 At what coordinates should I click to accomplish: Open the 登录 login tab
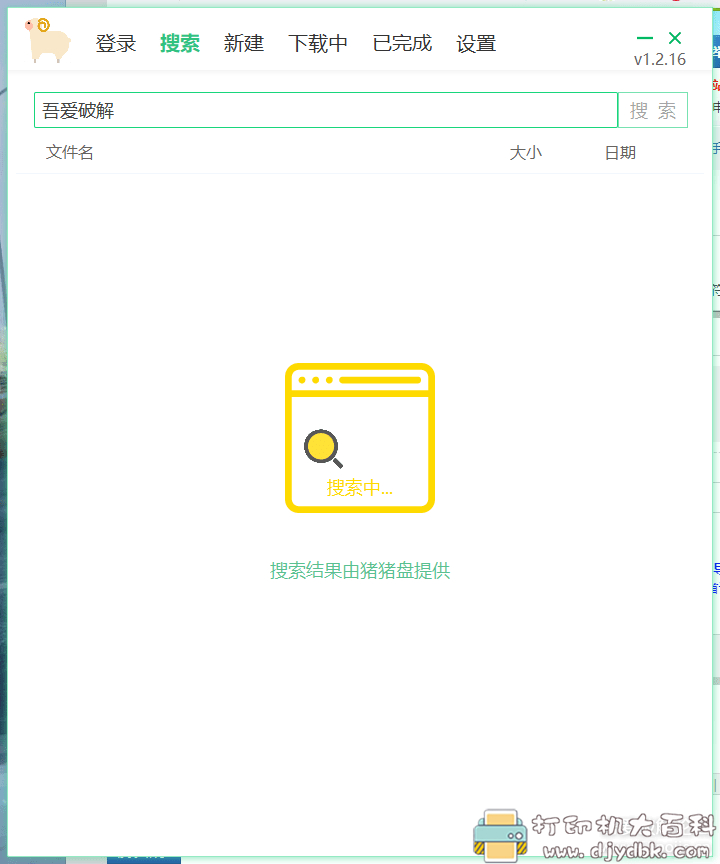(116, 43)
